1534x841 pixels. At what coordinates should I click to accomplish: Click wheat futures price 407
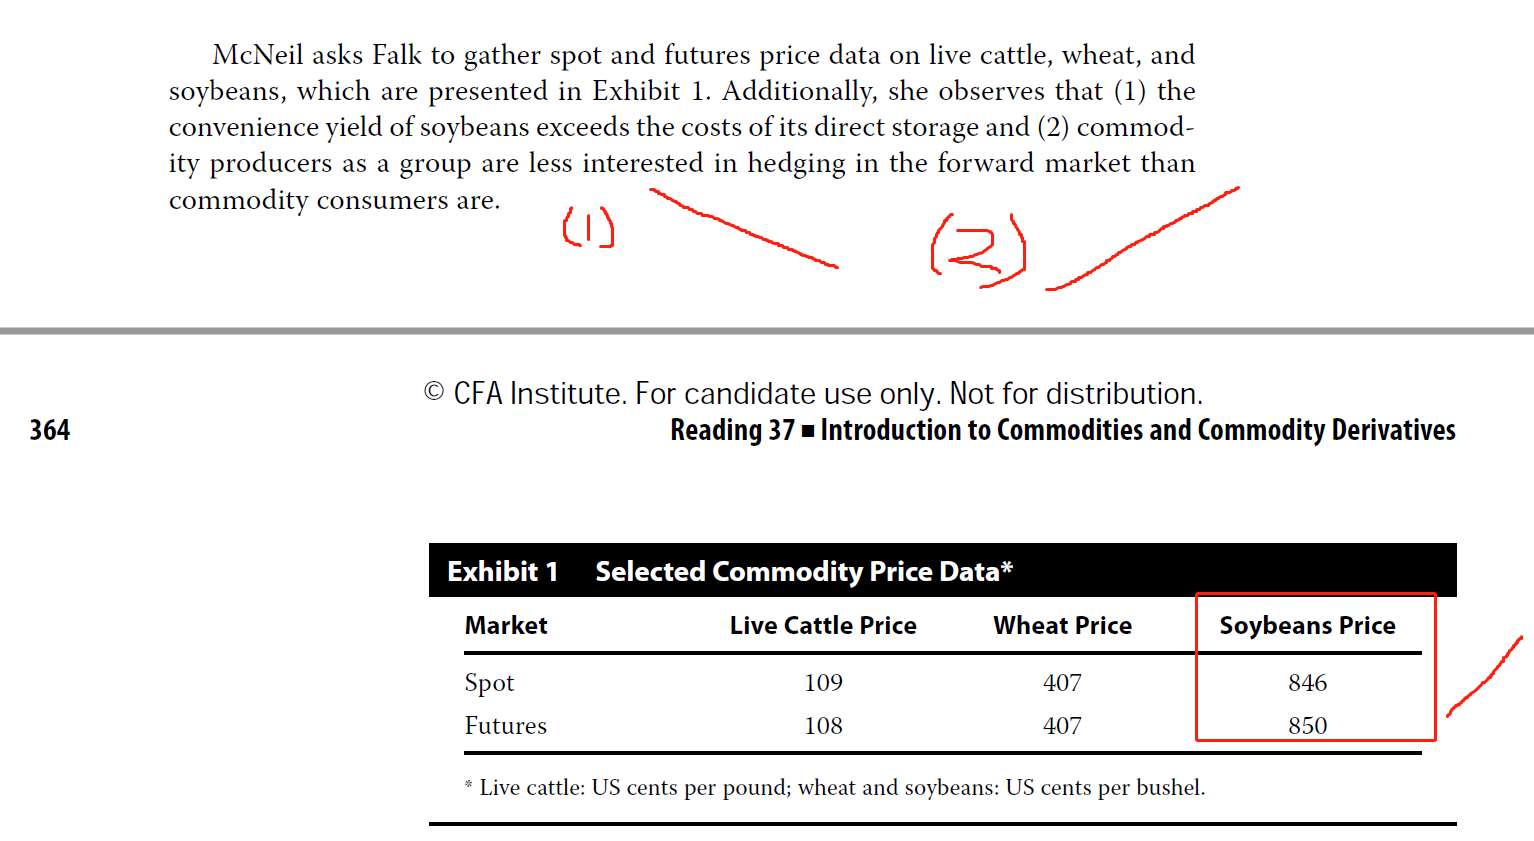(x=1062, y=725)
